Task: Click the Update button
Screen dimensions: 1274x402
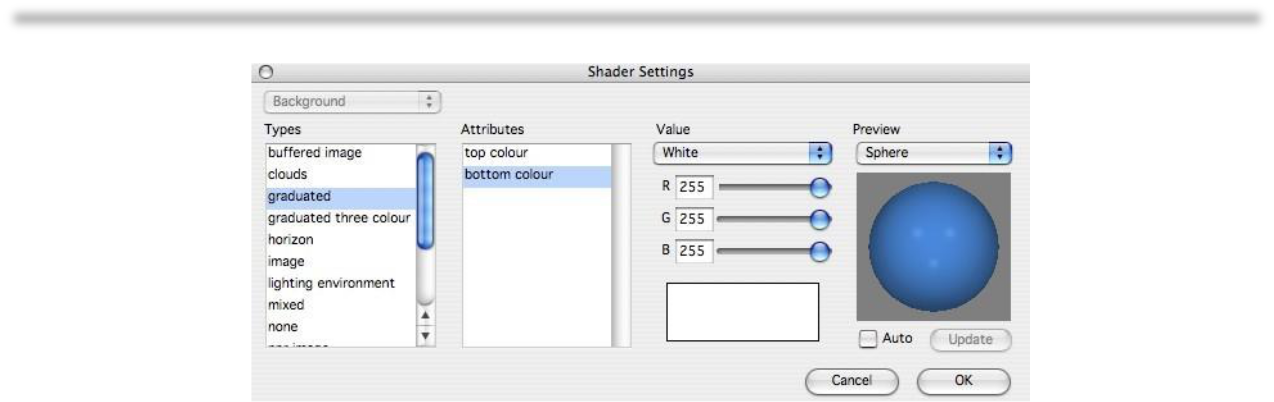Action: tap(970, 339)
